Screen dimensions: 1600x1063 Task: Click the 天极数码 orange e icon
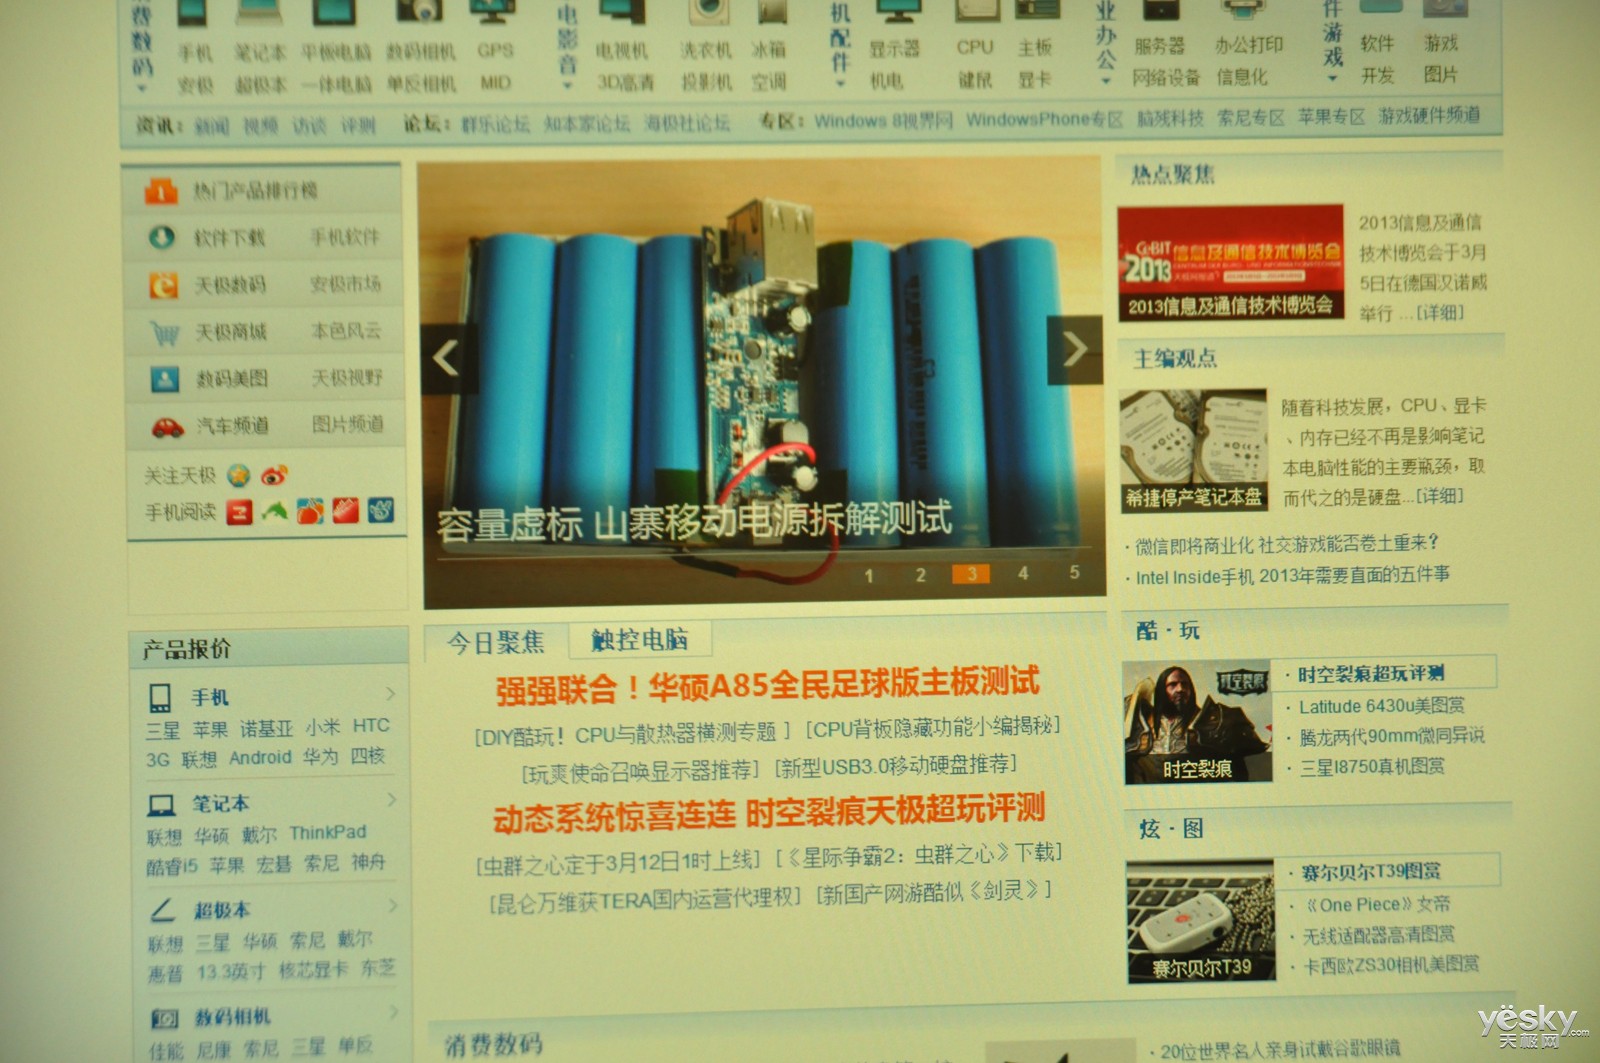[163, 285]
